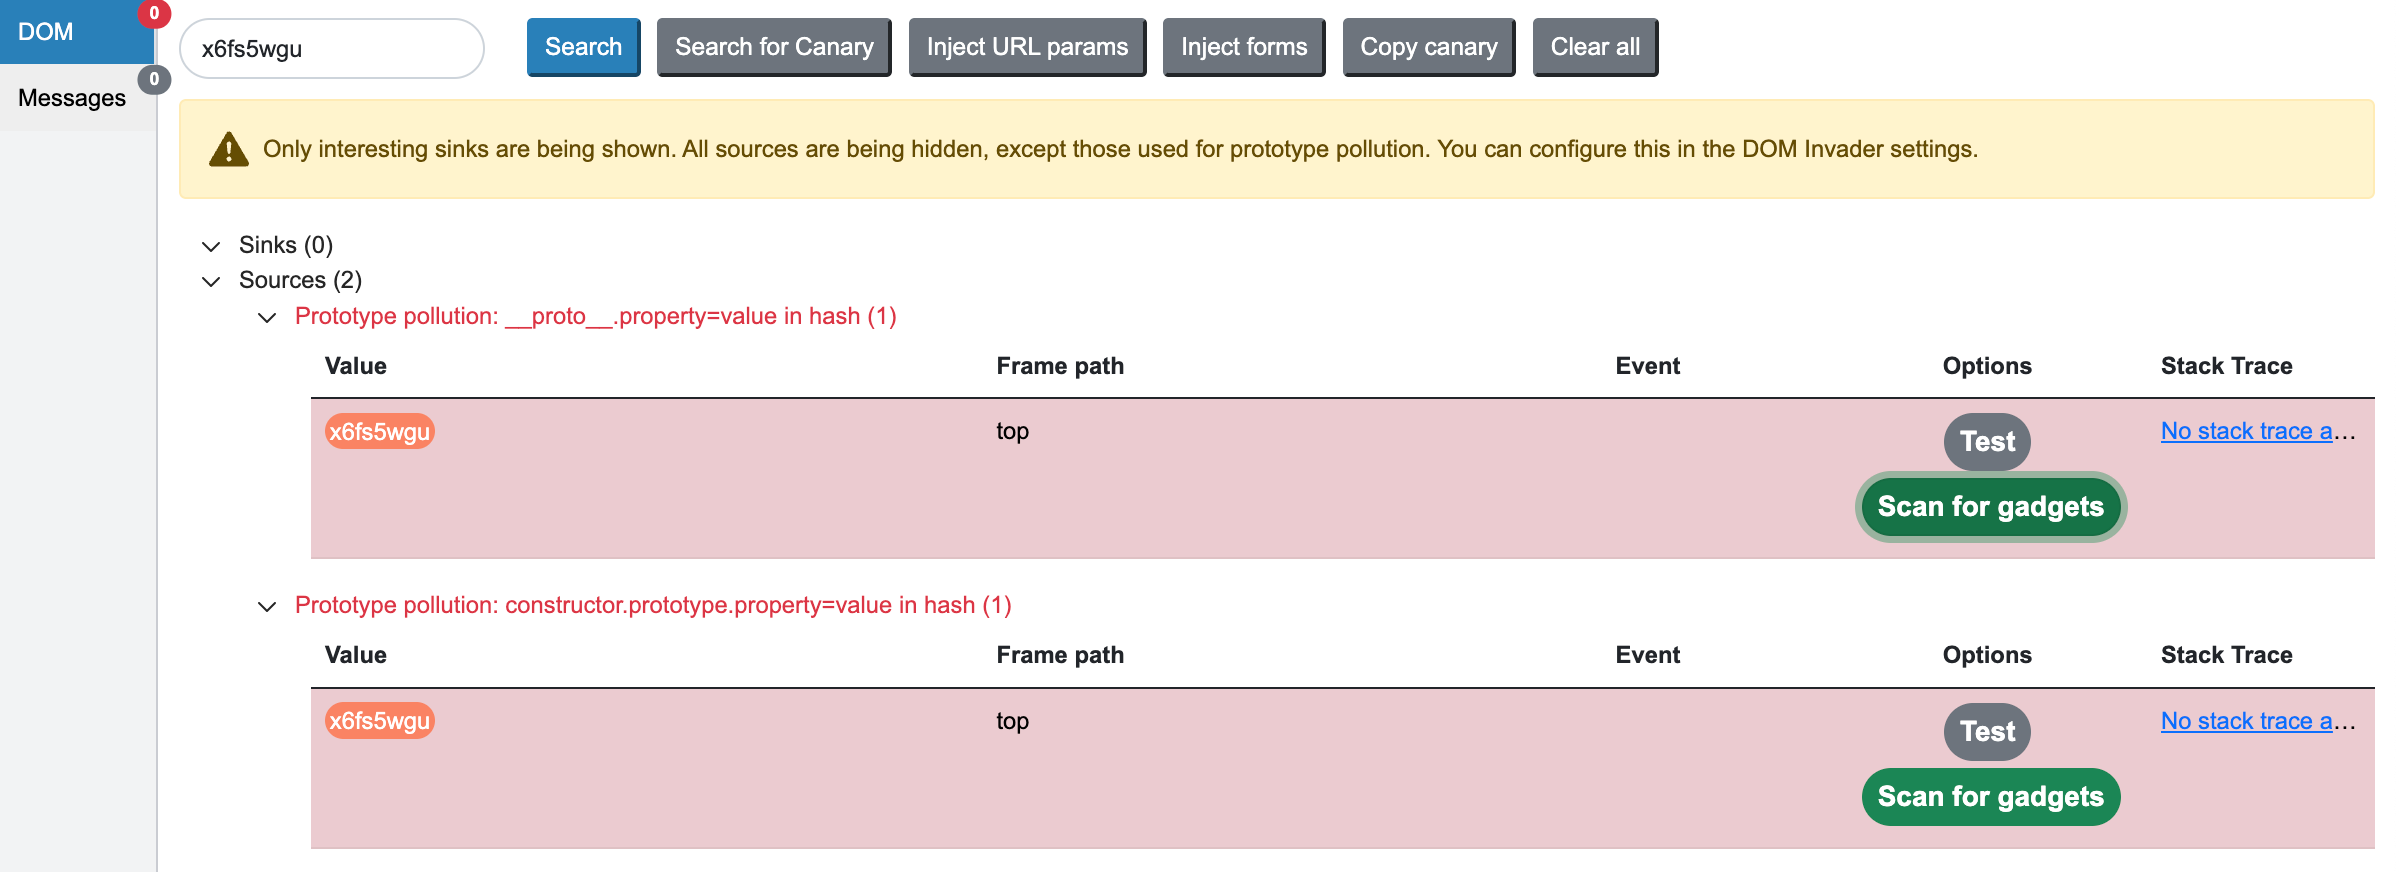Collapse the Sources (2) section

tap(211, 281)
